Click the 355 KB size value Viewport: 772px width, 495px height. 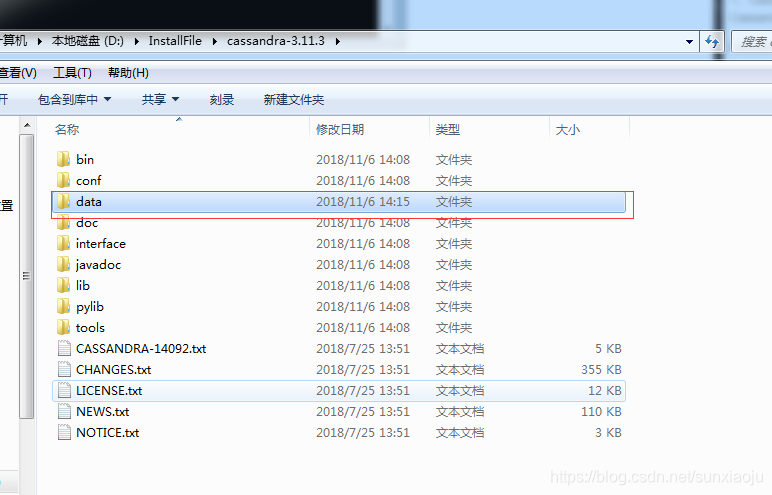tap(601, 370)
